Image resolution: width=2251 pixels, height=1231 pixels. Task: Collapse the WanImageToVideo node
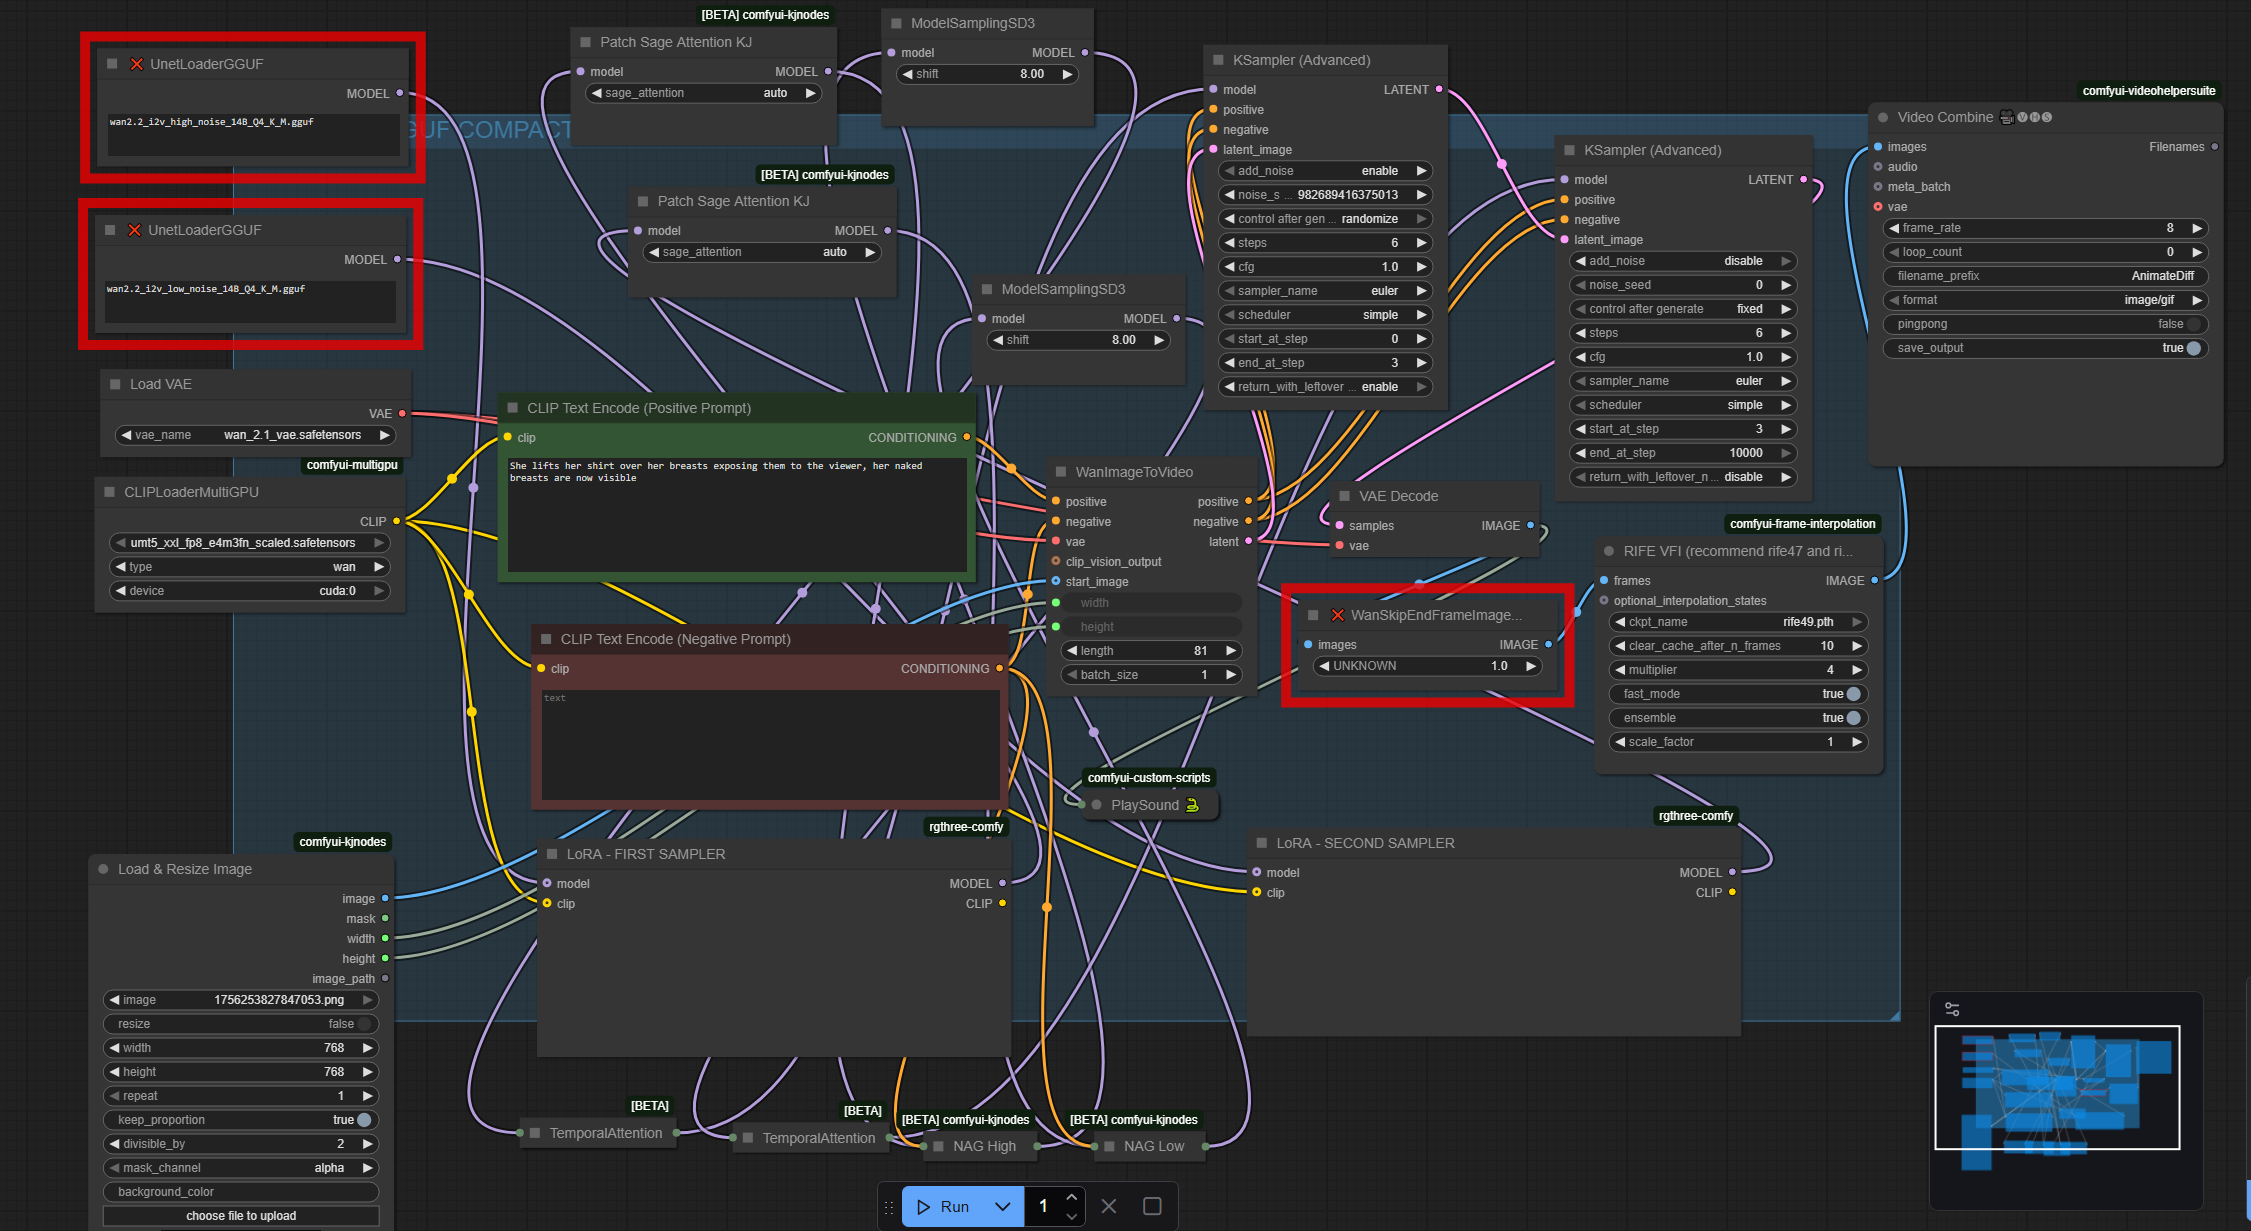click(1061, 472)
